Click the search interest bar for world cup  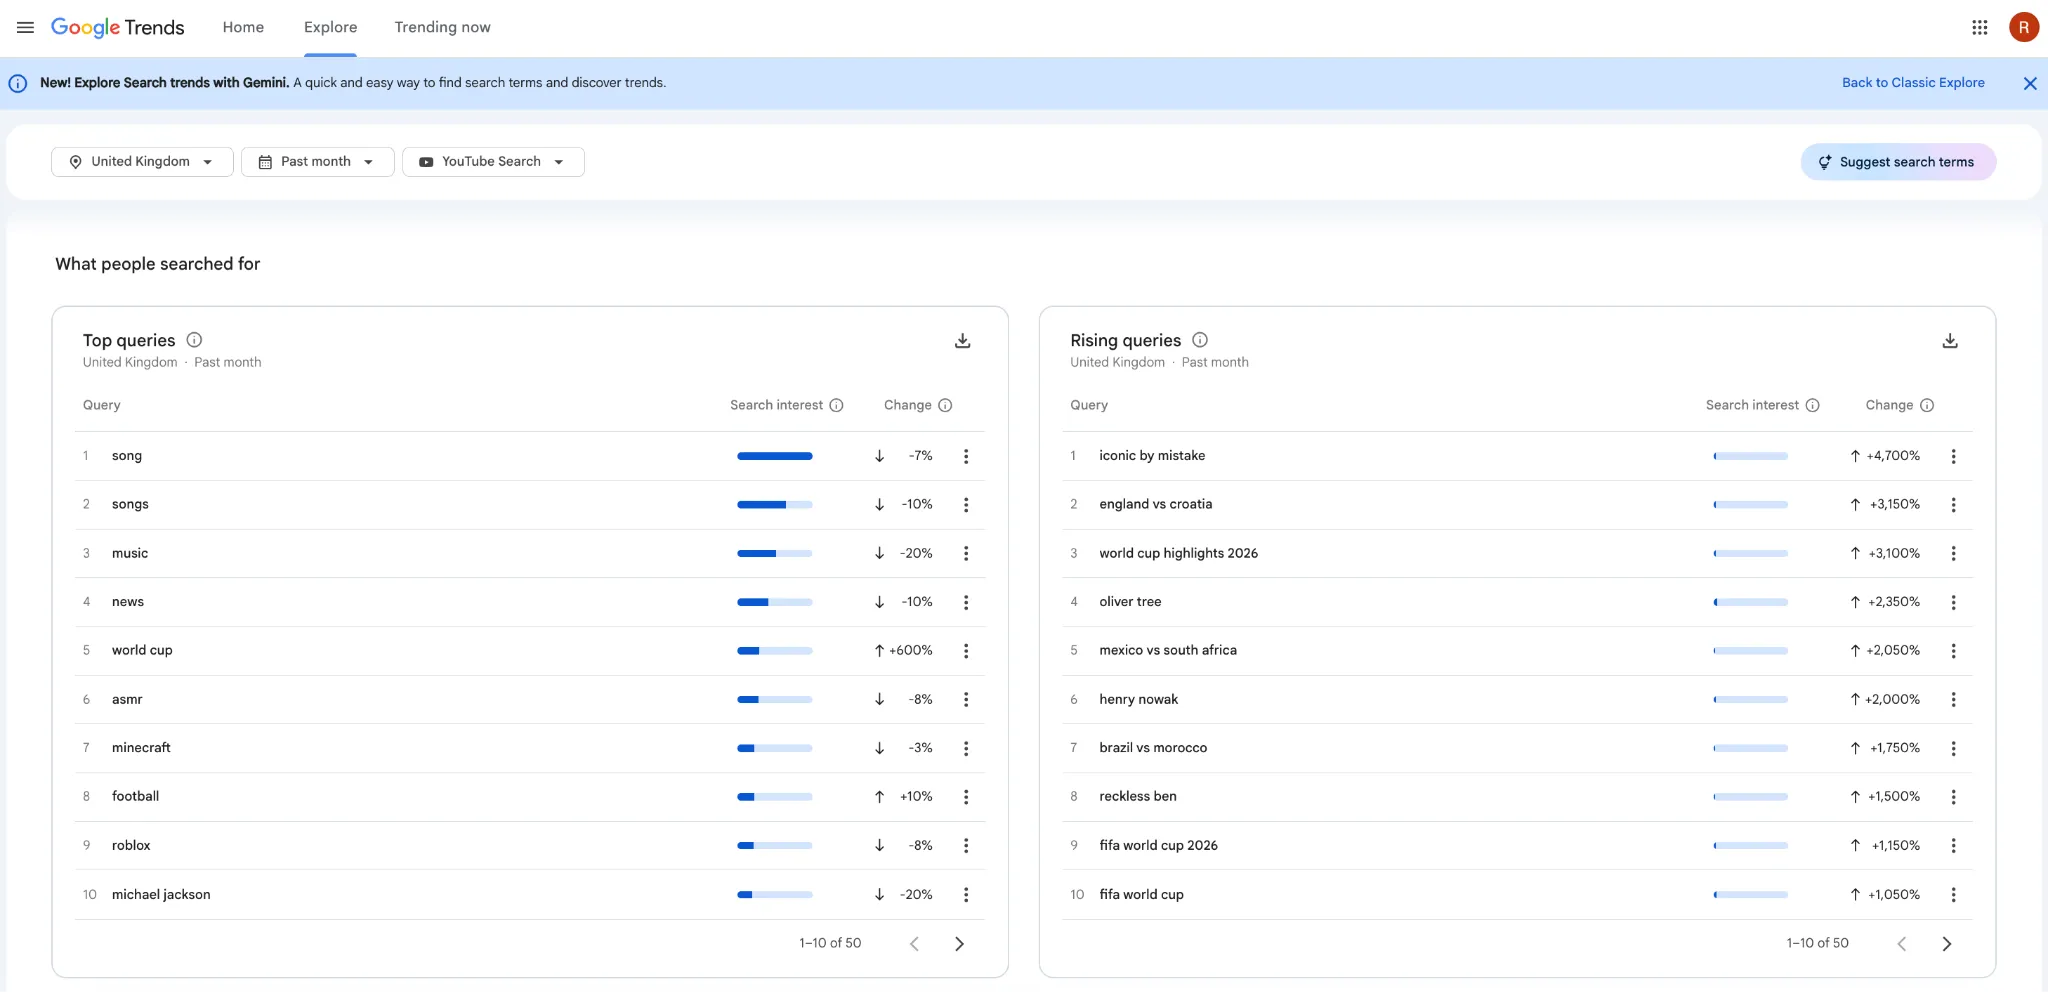click(775, 651)
